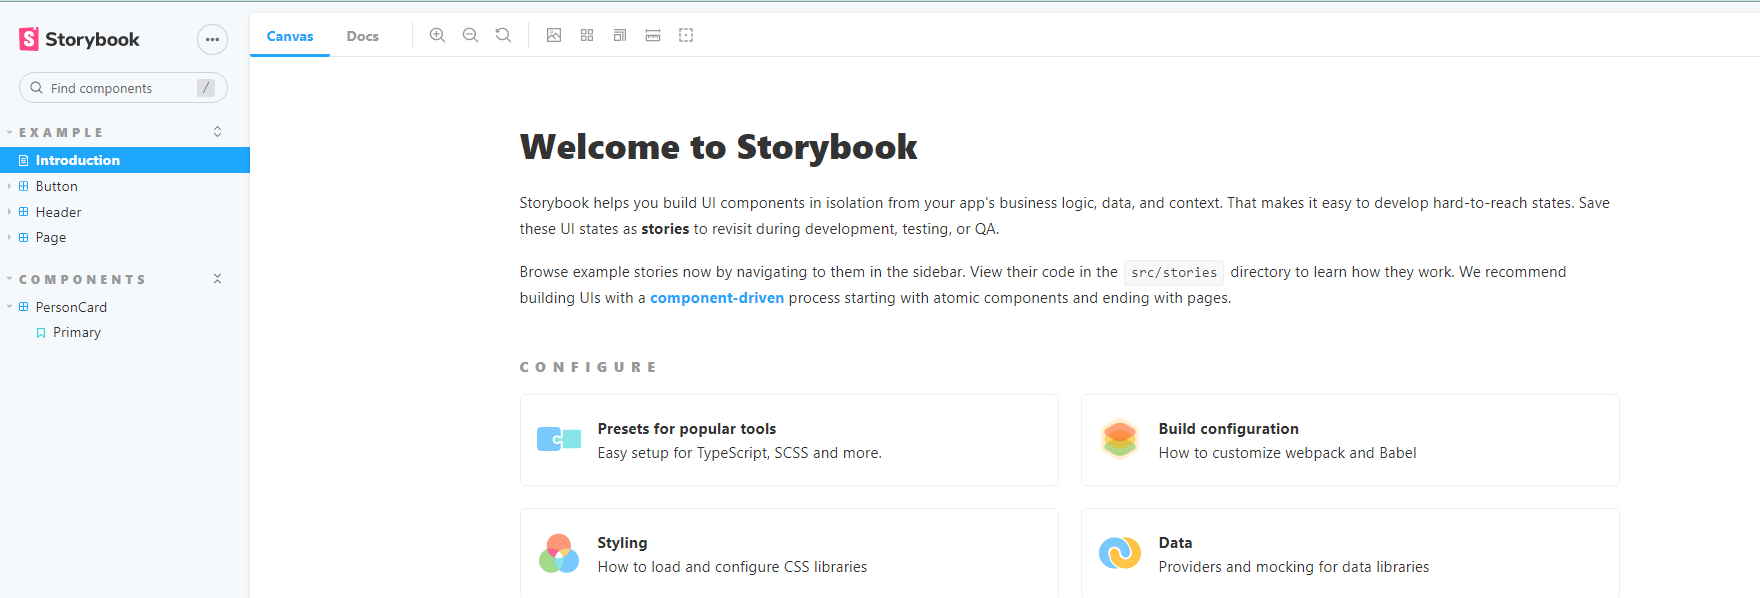Click the Welcome to Storybook heading
The image size is (1760, 598).
pyautogui.click(x=718, y=147)
